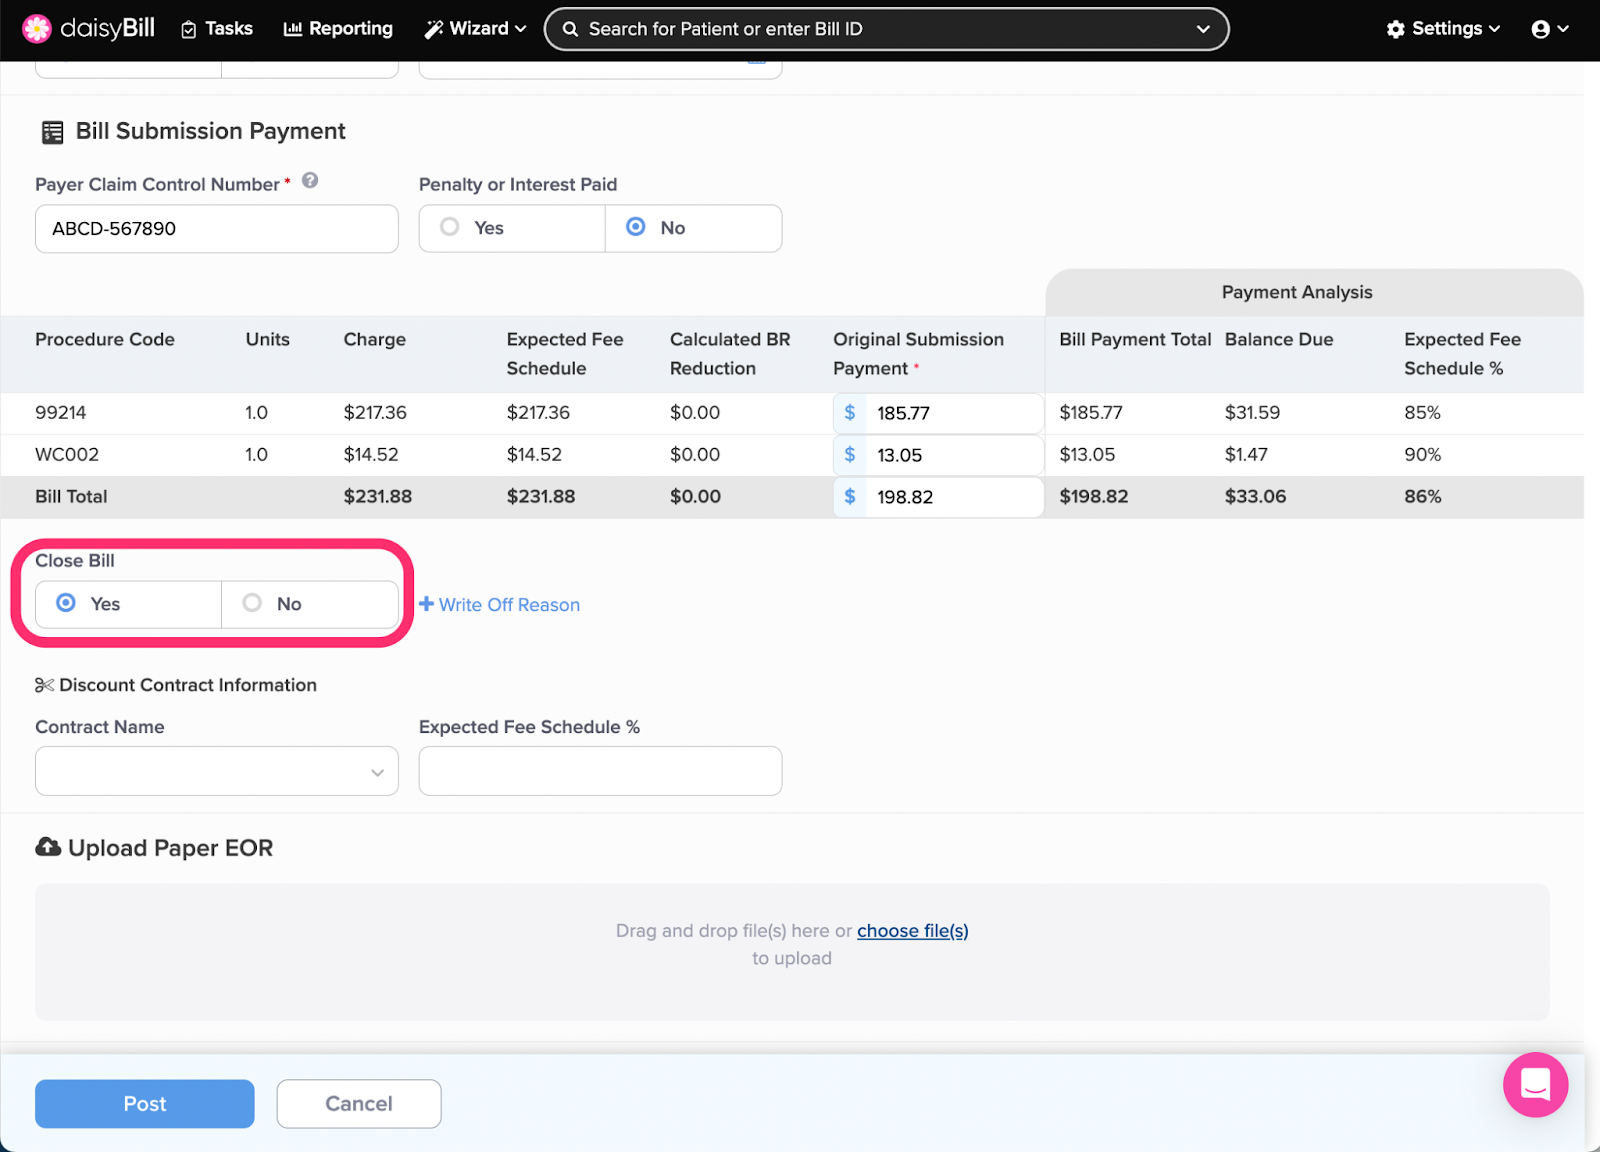Click the Payer Claim Control Number field

217,229
